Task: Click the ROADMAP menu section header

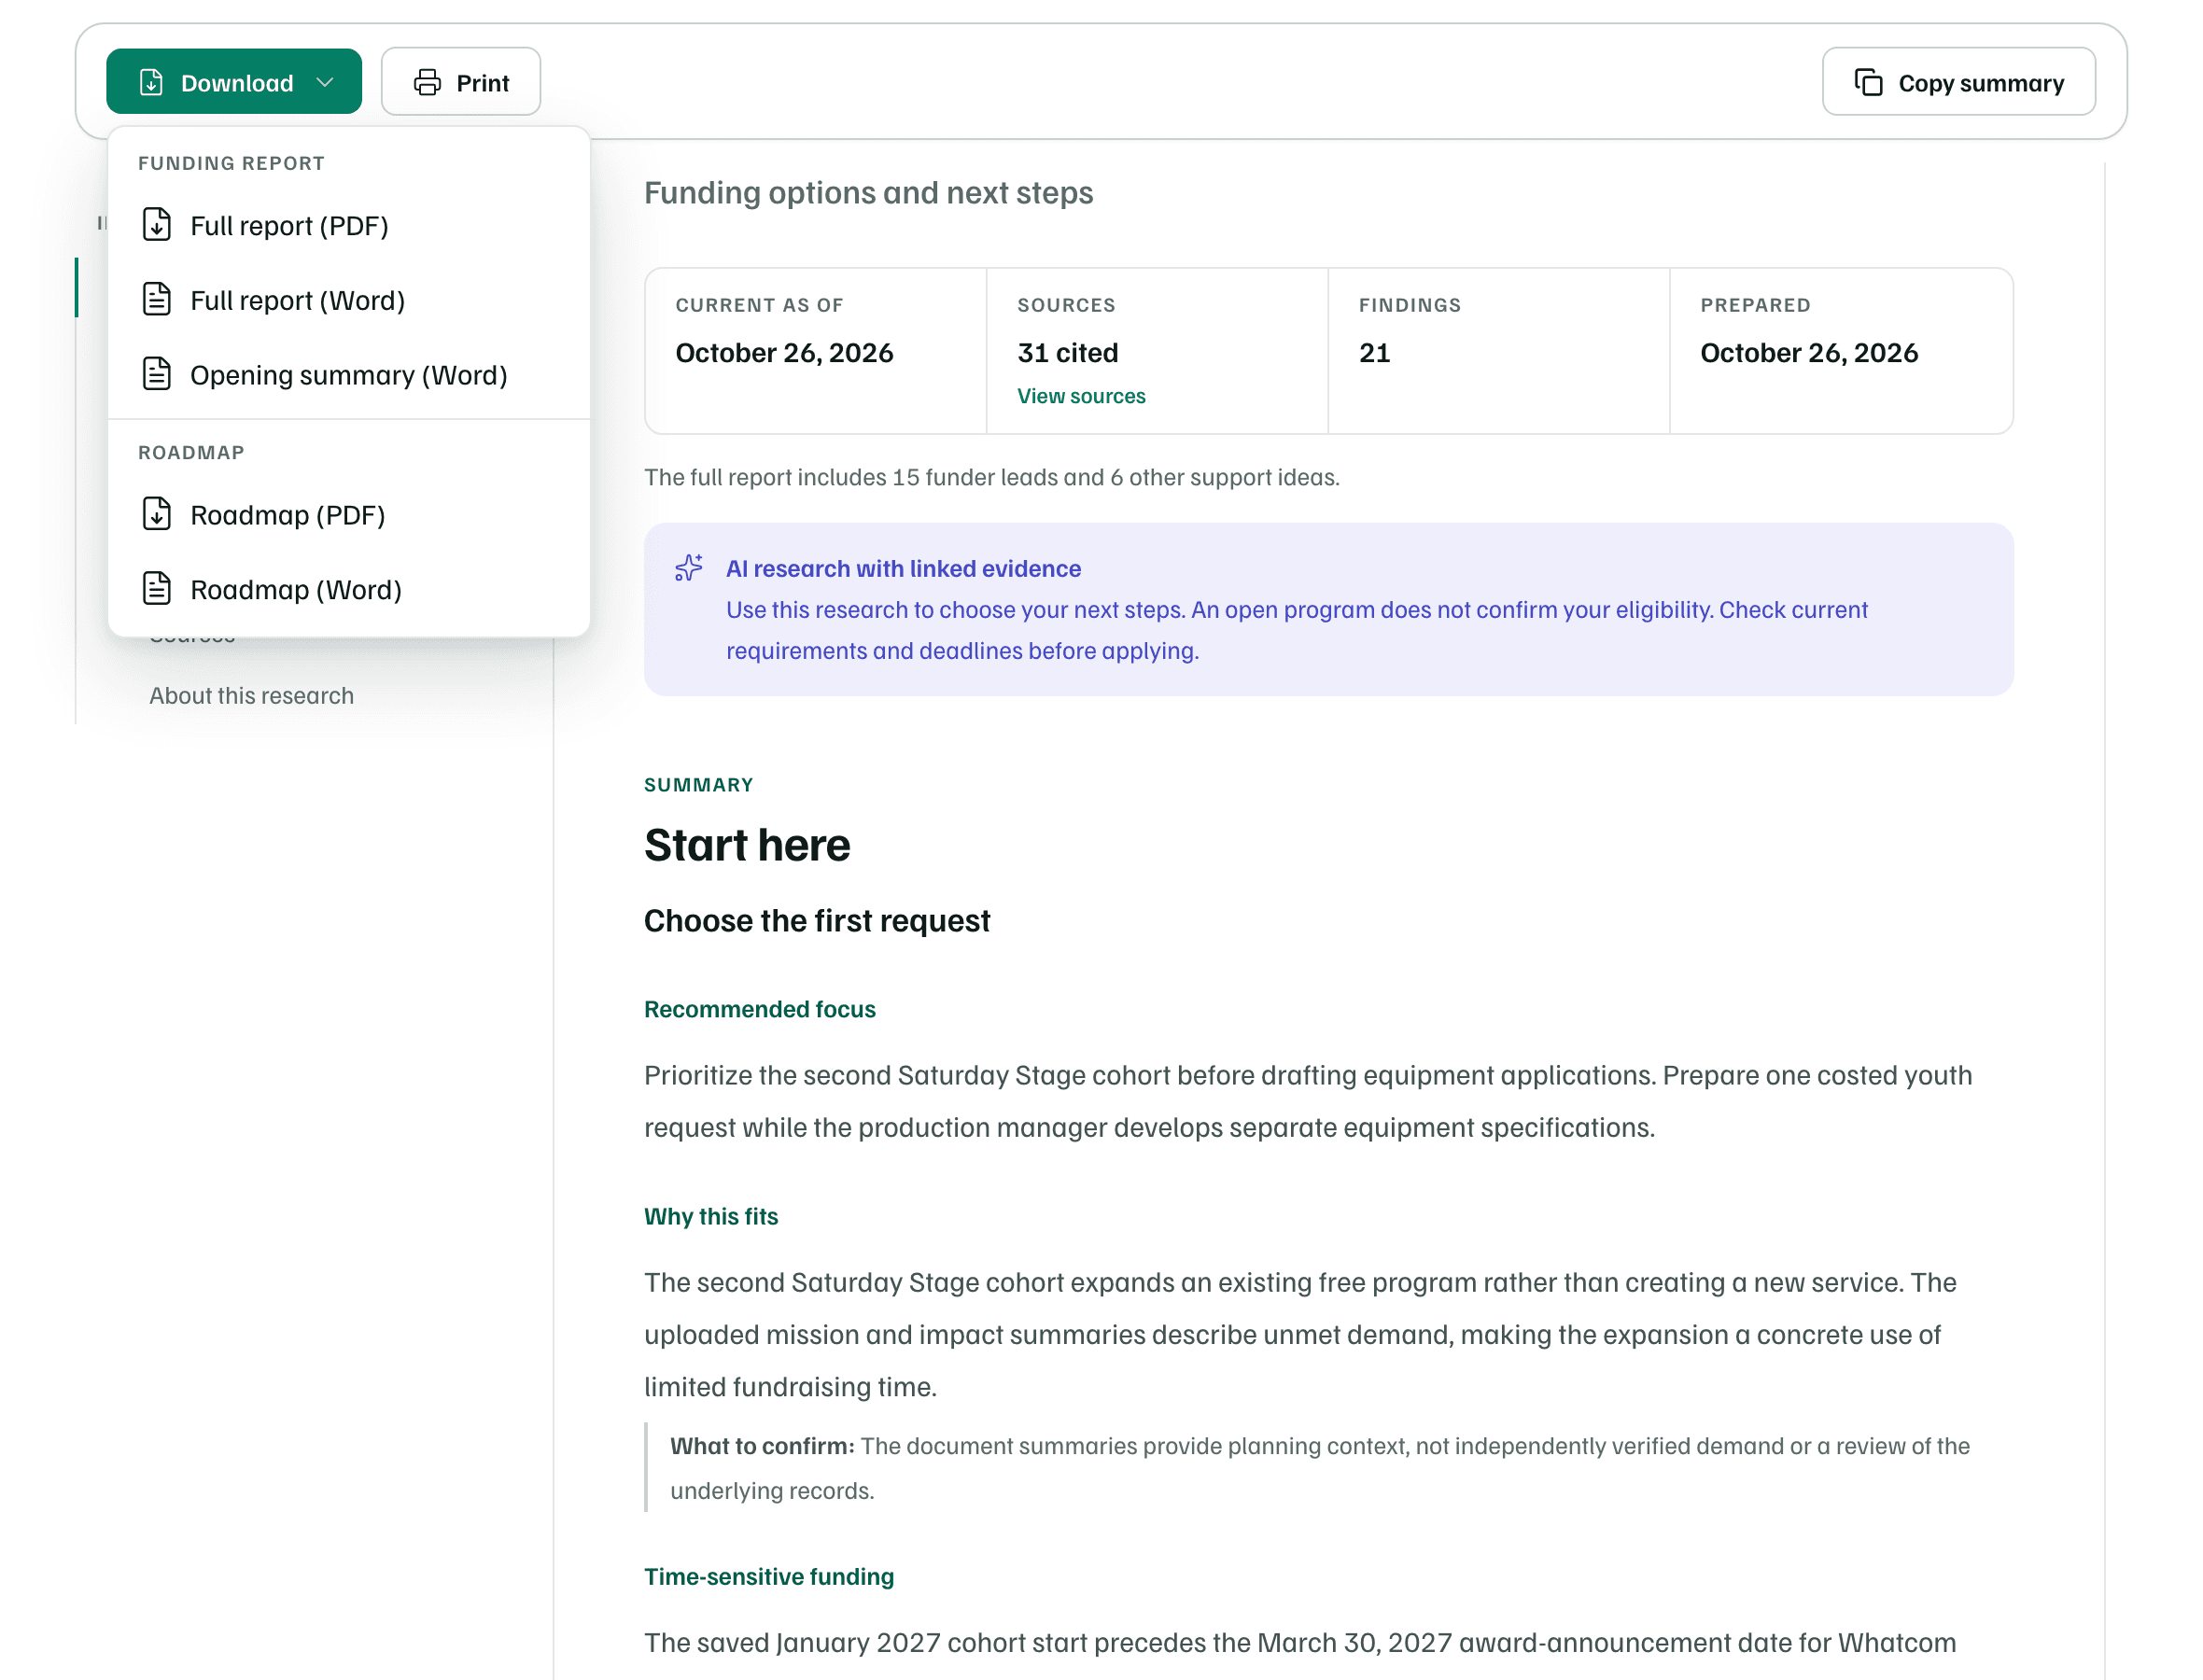Action: 191,452
